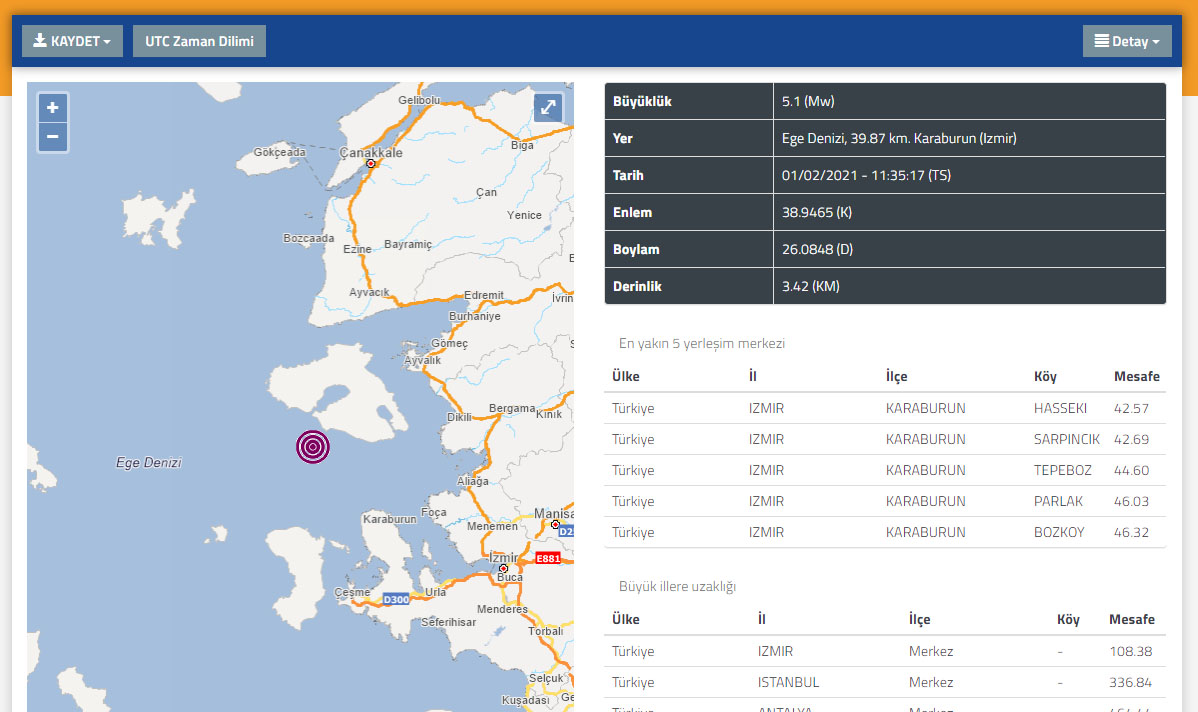
Task: Click the Ege Denizi label on map
Action: pyautogui.click(x=149, y=463)
